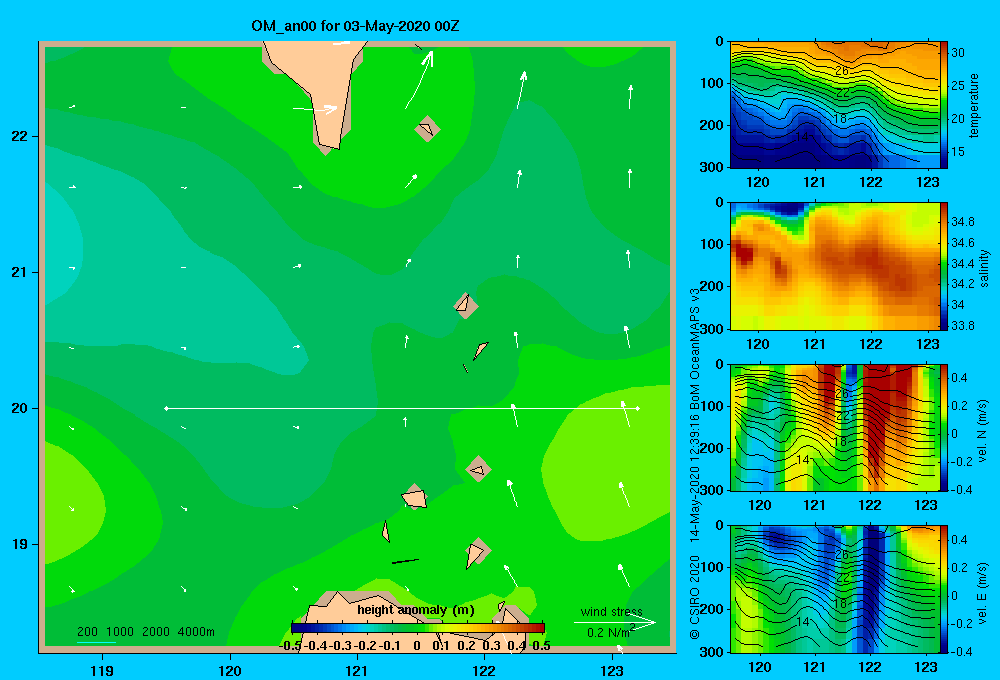Select tick value 34.8 on salinity colorbar
The image size is (1000, 680).
pyautogui.click(x=963, y=221)
